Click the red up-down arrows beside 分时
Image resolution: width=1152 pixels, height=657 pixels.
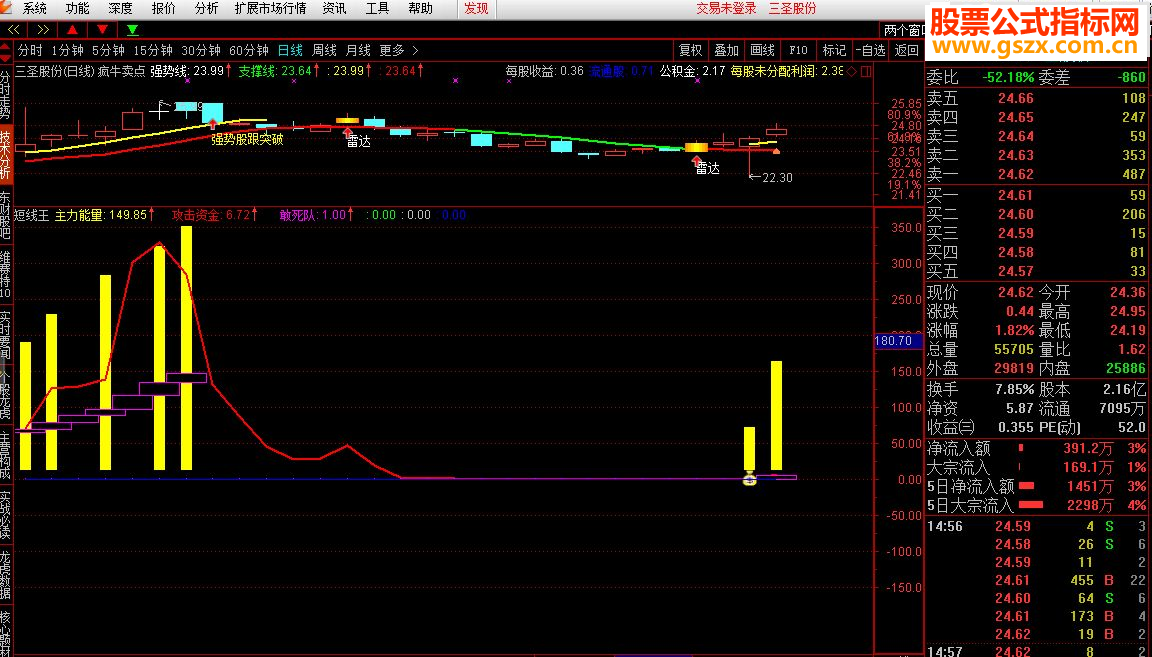tap(7, 51)
